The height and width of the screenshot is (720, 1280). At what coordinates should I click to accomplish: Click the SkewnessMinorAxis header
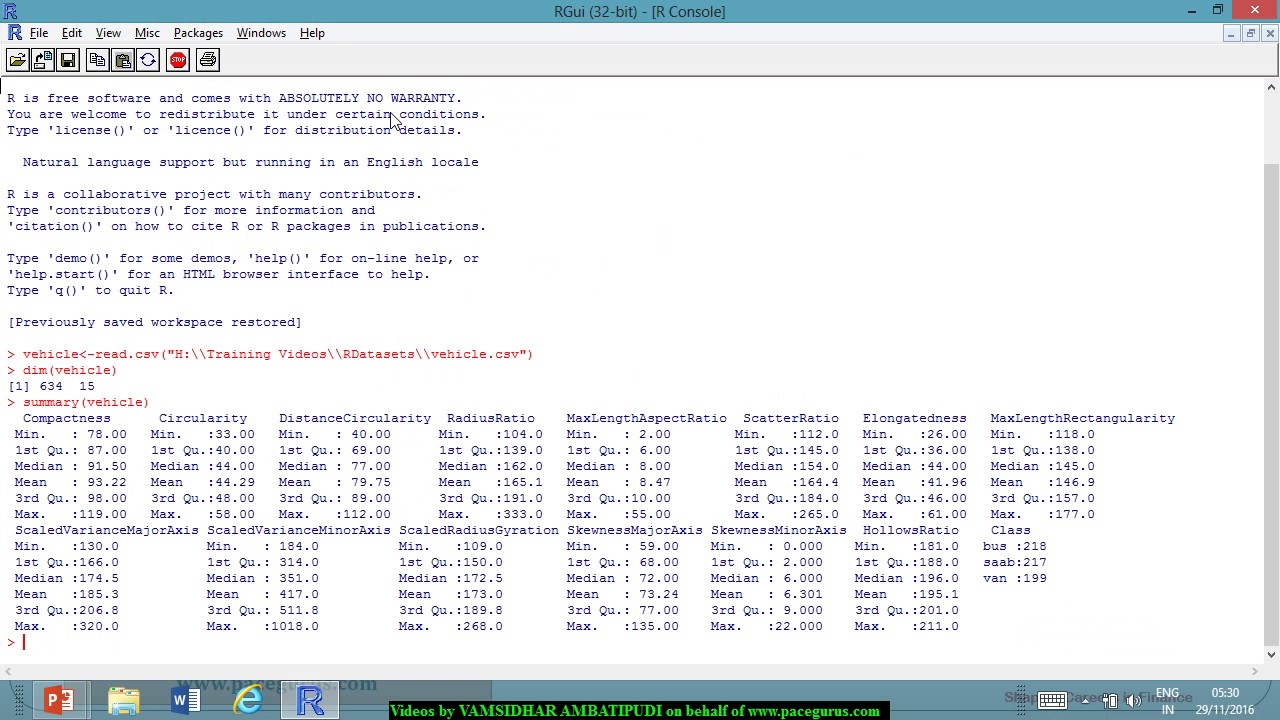click(779, 530)
